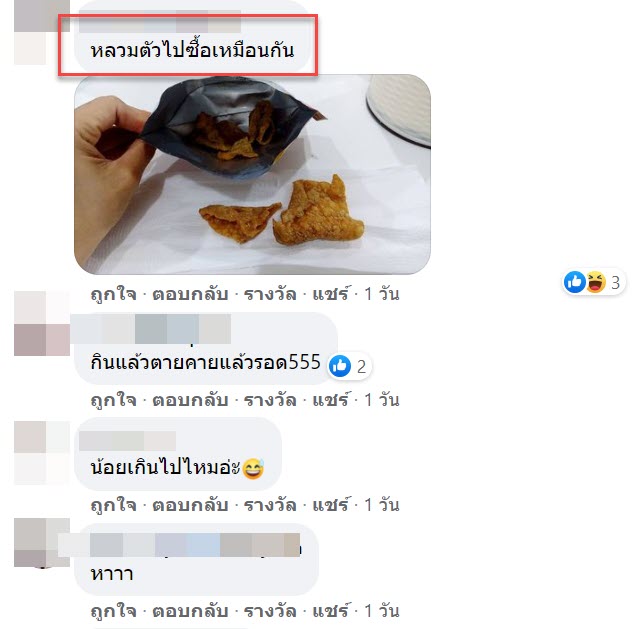Click the 1 วัน timestamp under the หาาา comment
This screenshot has width=636, height=629.
382,611
